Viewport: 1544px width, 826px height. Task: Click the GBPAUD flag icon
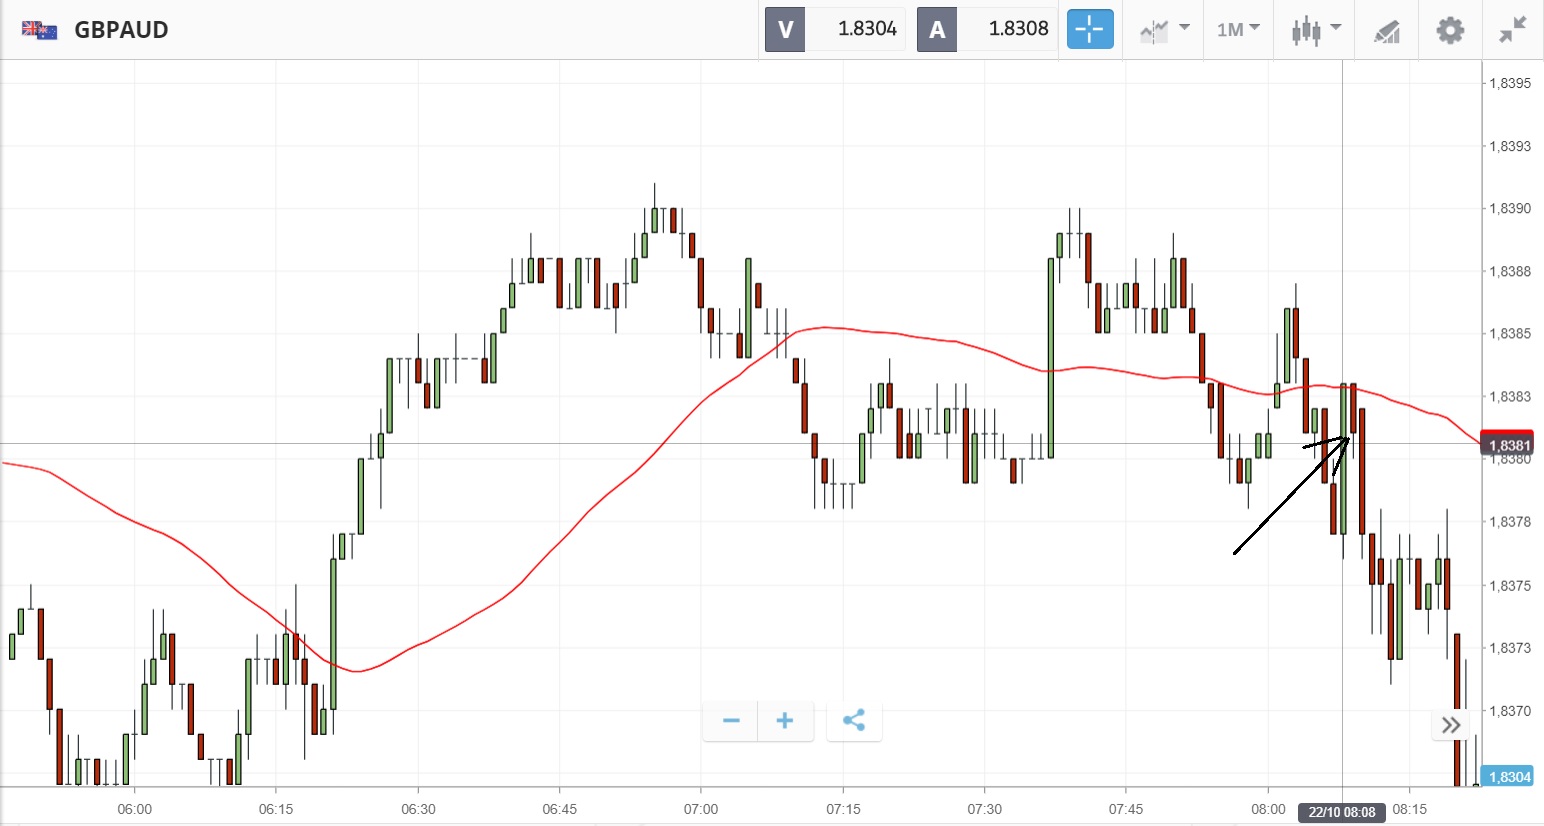[40, 30]
